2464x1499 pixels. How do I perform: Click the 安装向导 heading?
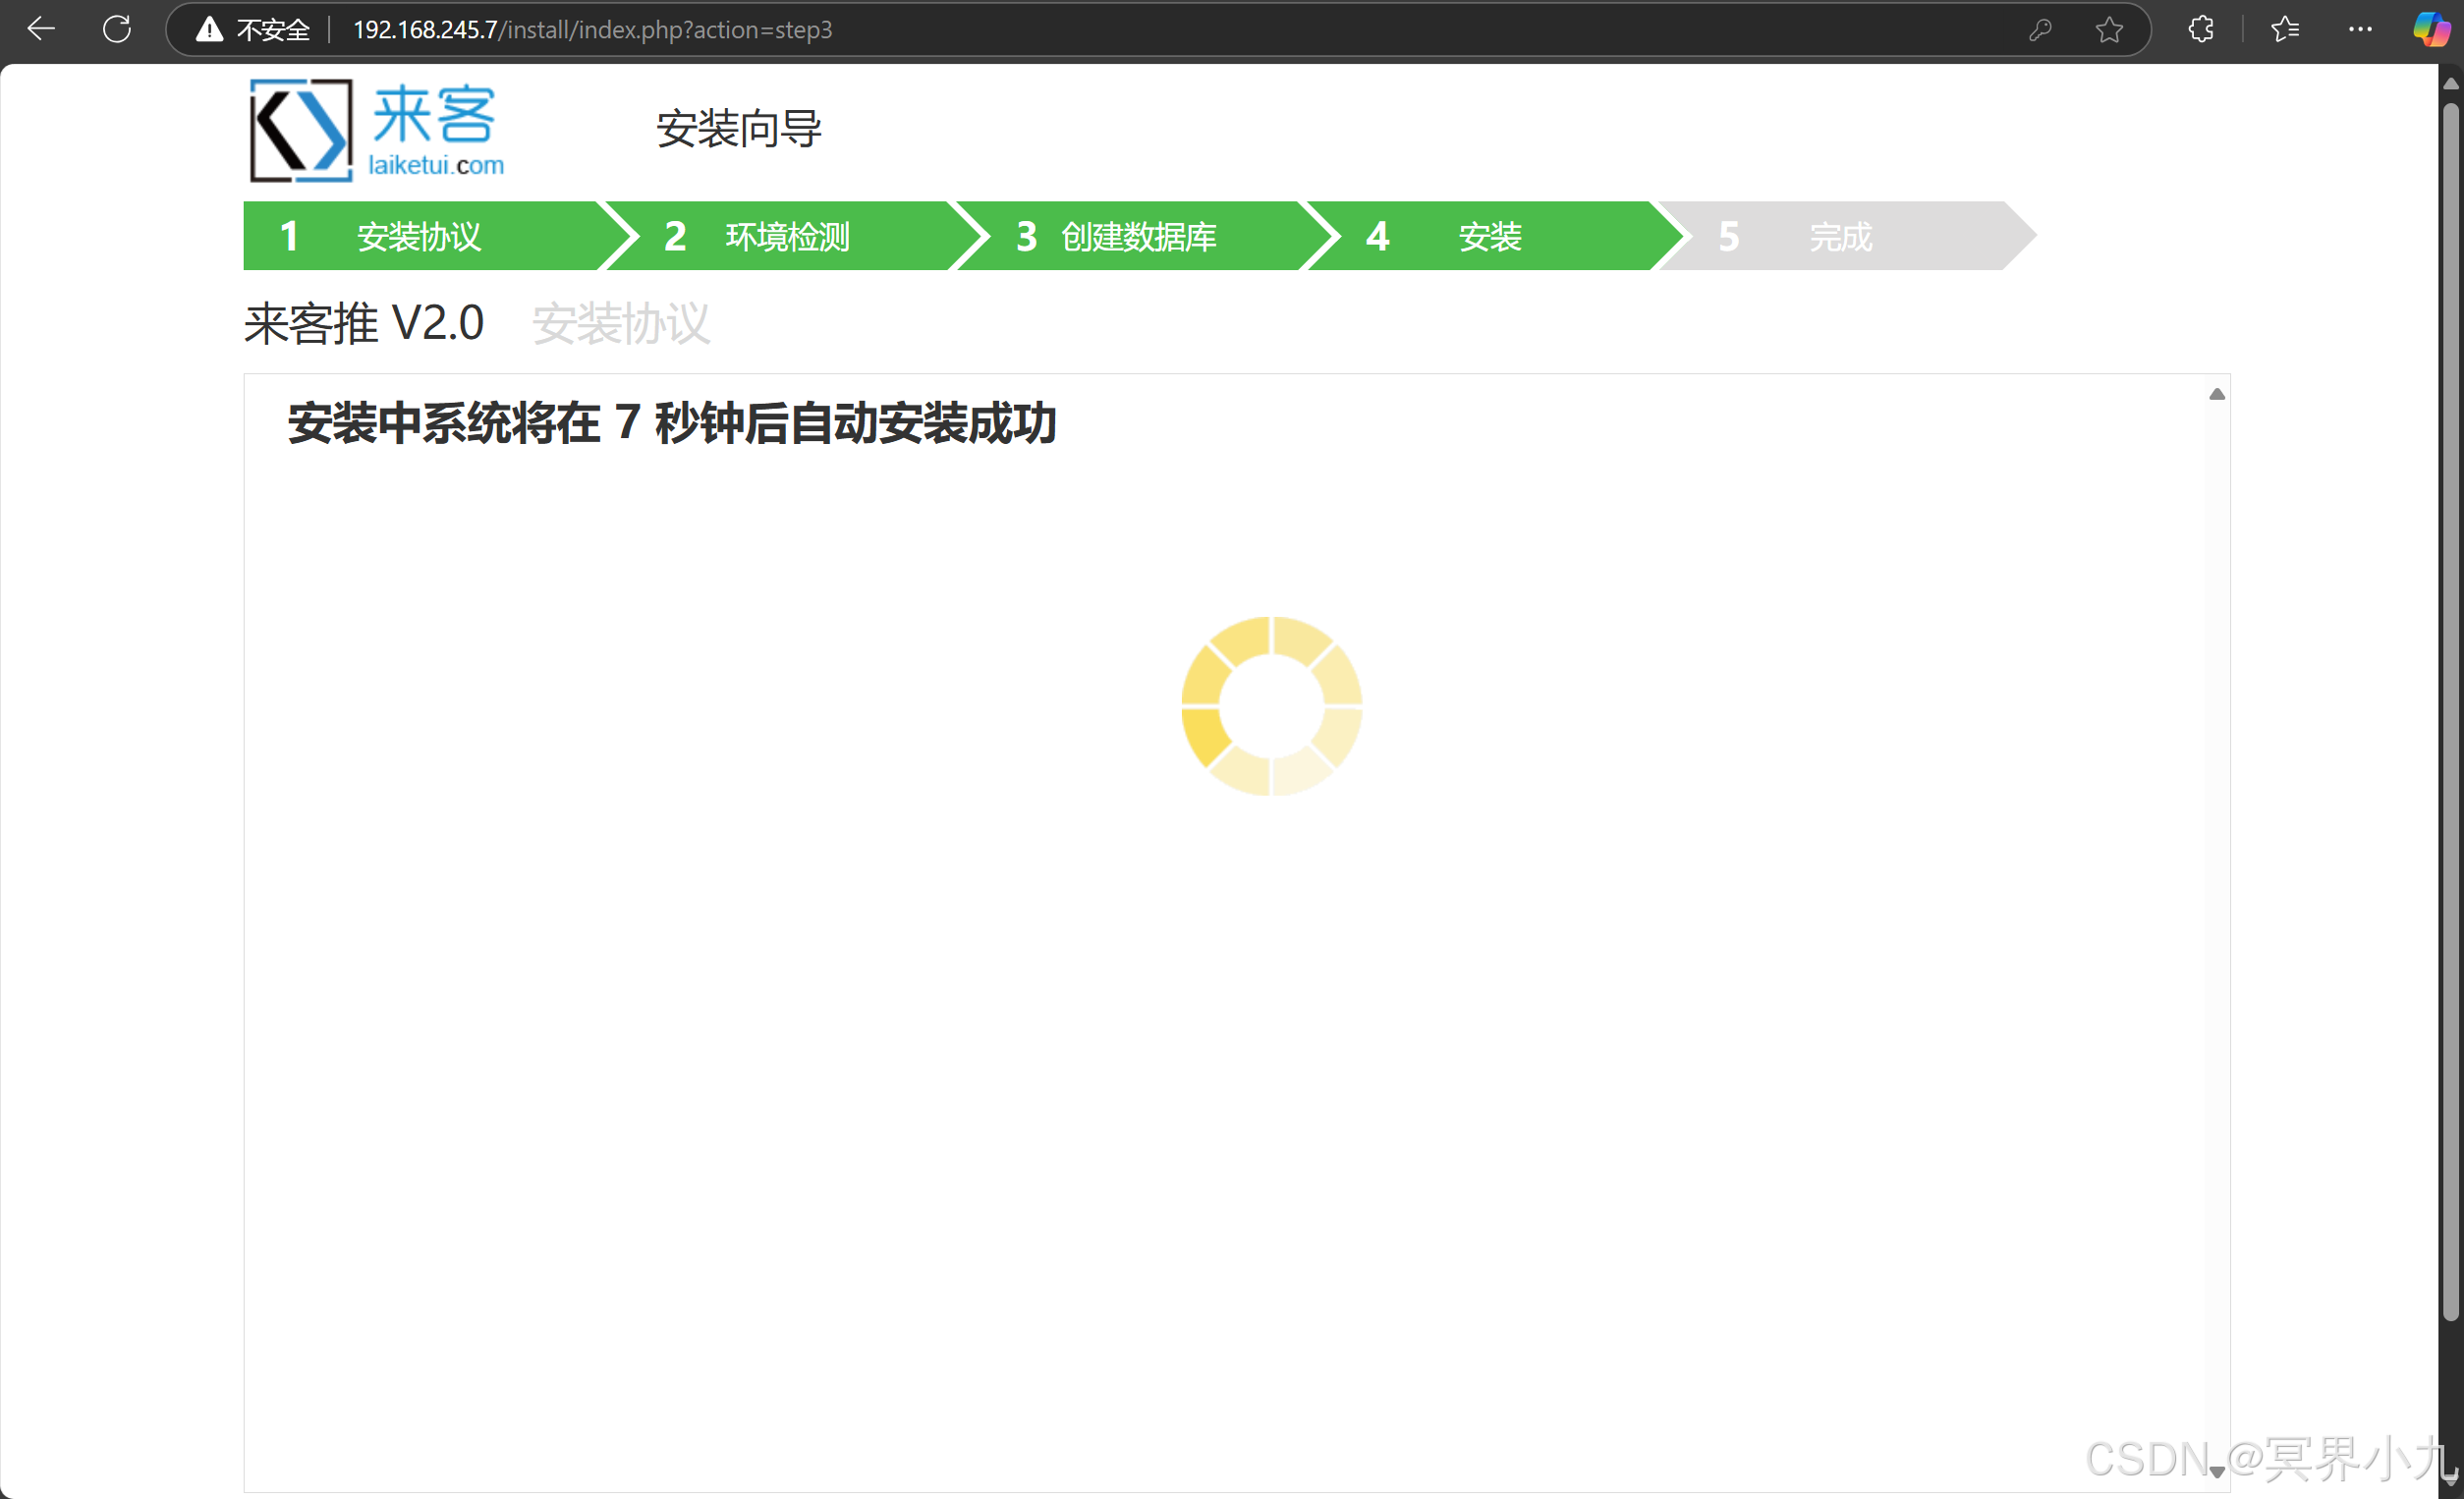pos(739,129)
